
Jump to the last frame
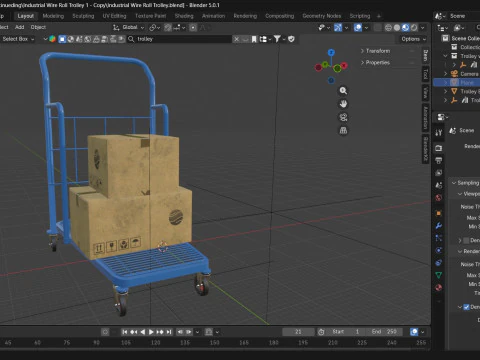(x=169, y=332)
